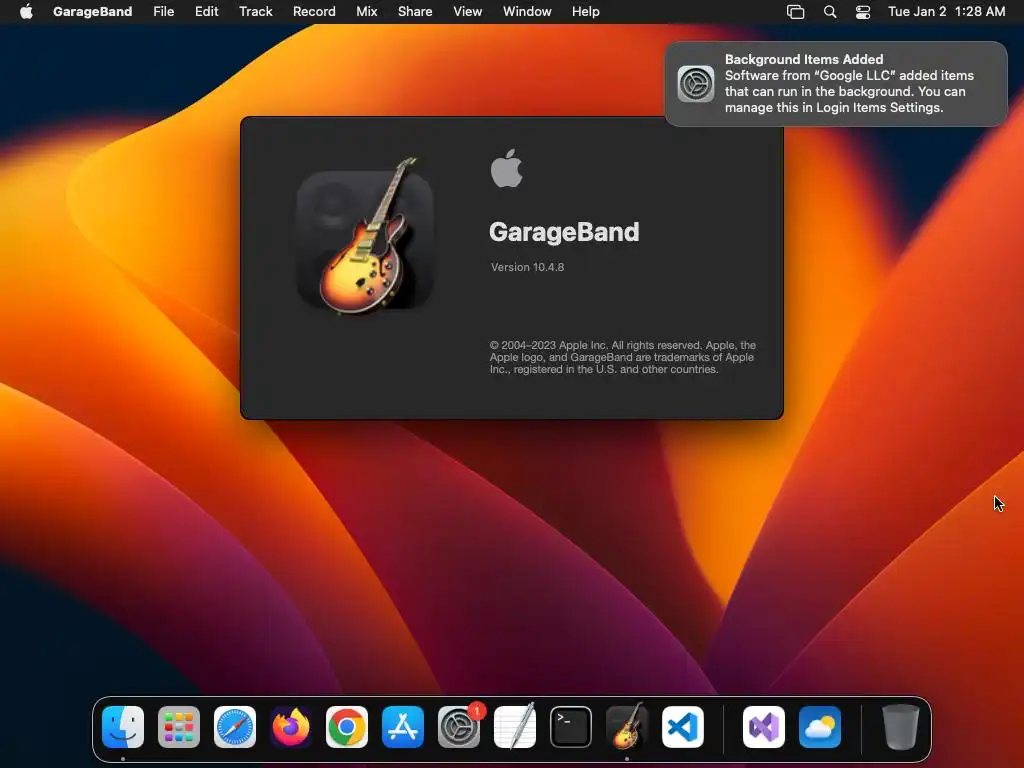Click the System Settings icon in notification
The image size is (1024, 768).
click(696, 84)
